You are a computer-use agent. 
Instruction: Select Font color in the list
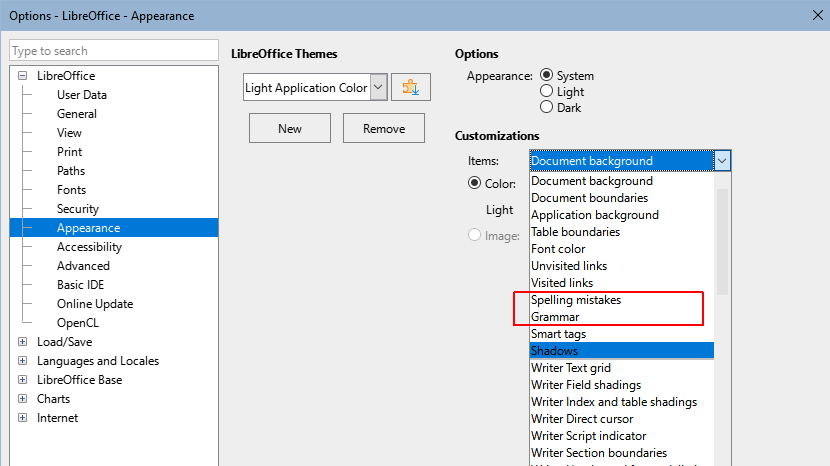click(622, 248)
